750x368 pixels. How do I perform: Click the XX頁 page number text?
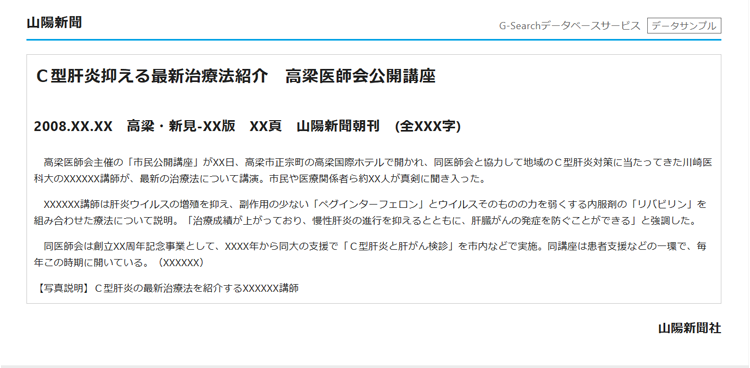point(265,126)
